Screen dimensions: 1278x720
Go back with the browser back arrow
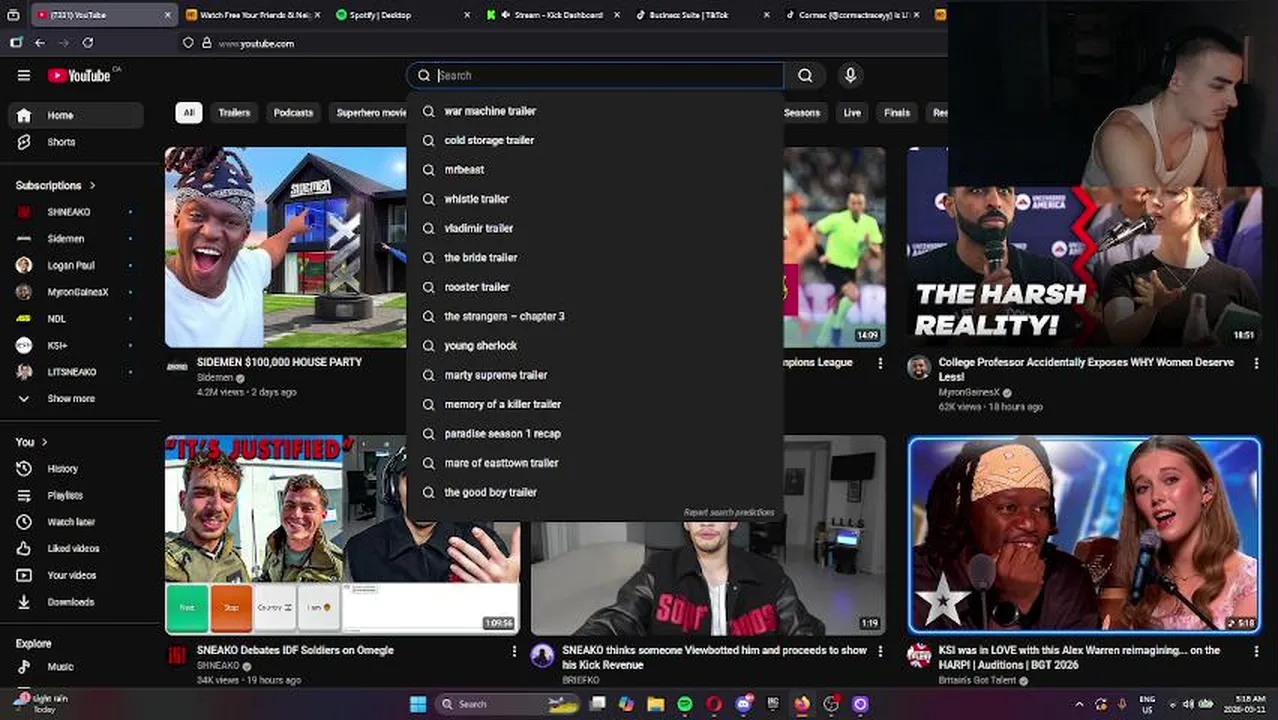coord(40,43)
